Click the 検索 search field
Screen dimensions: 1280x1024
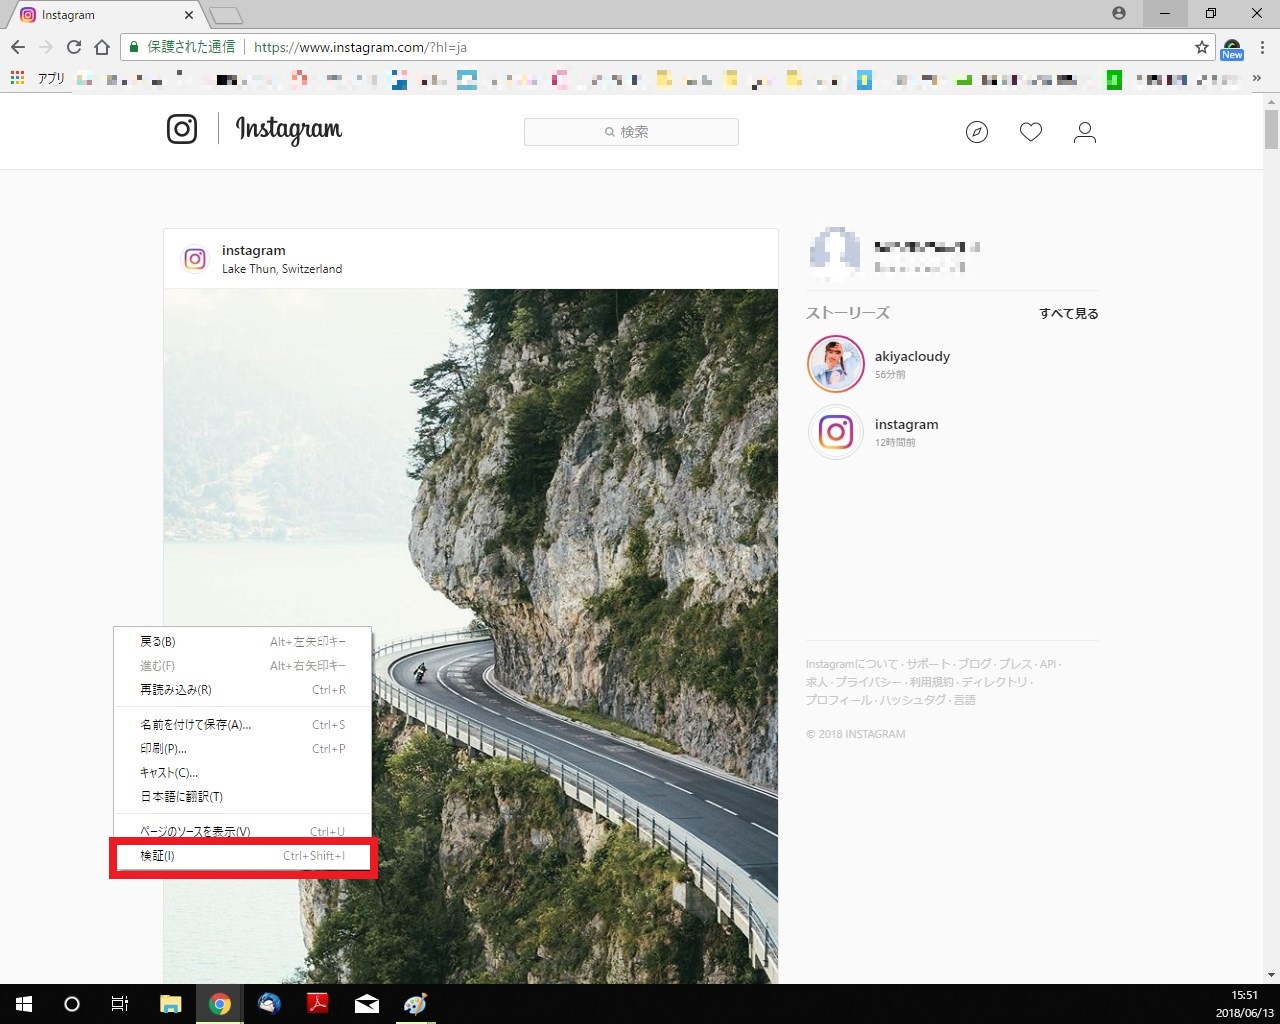point(631,132)
